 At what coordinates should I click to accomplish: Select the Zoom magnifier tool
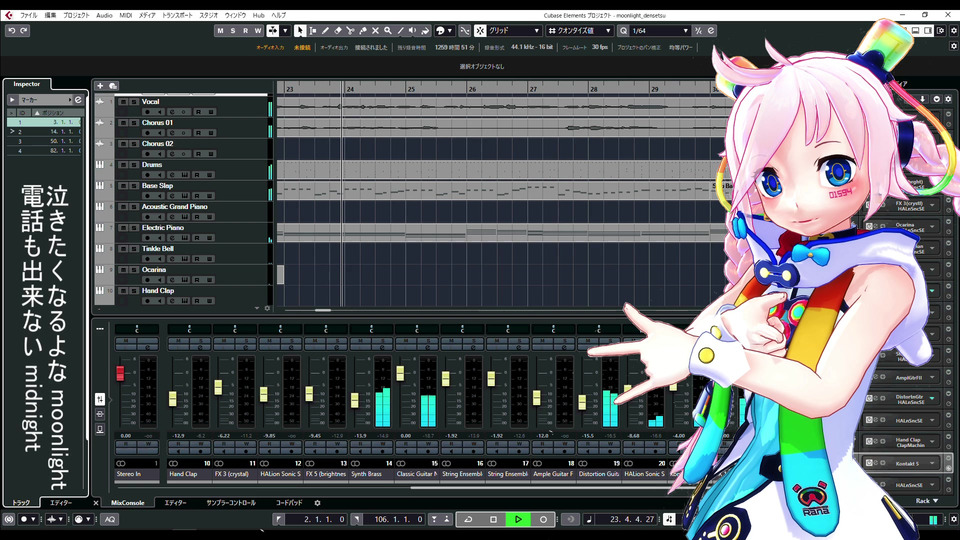388,31
